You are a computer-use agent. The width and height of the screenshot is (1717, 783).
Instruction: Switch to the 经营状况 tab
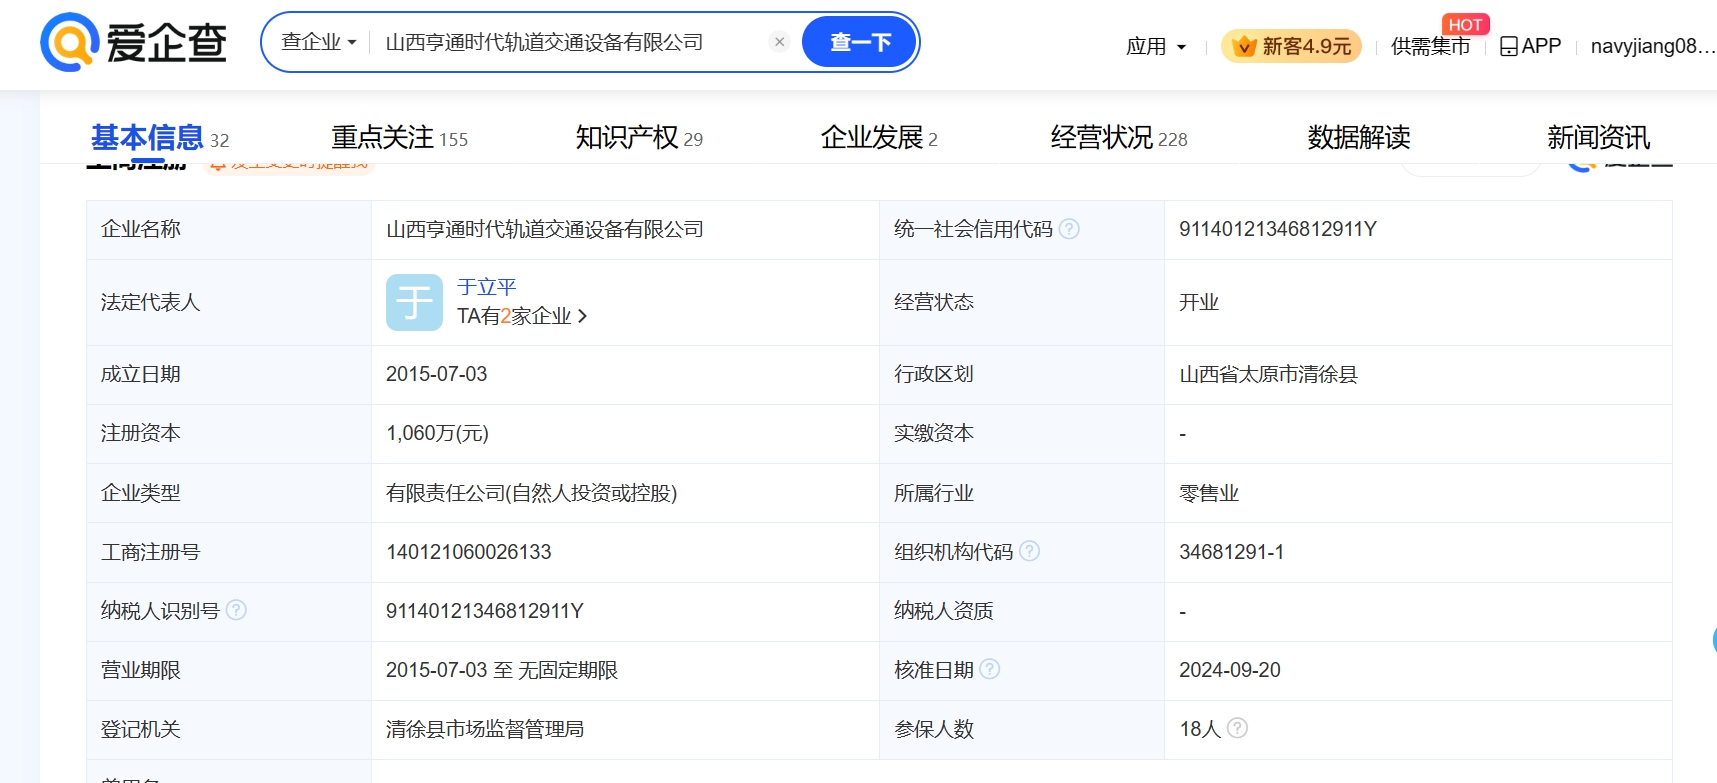[1119, 138]
